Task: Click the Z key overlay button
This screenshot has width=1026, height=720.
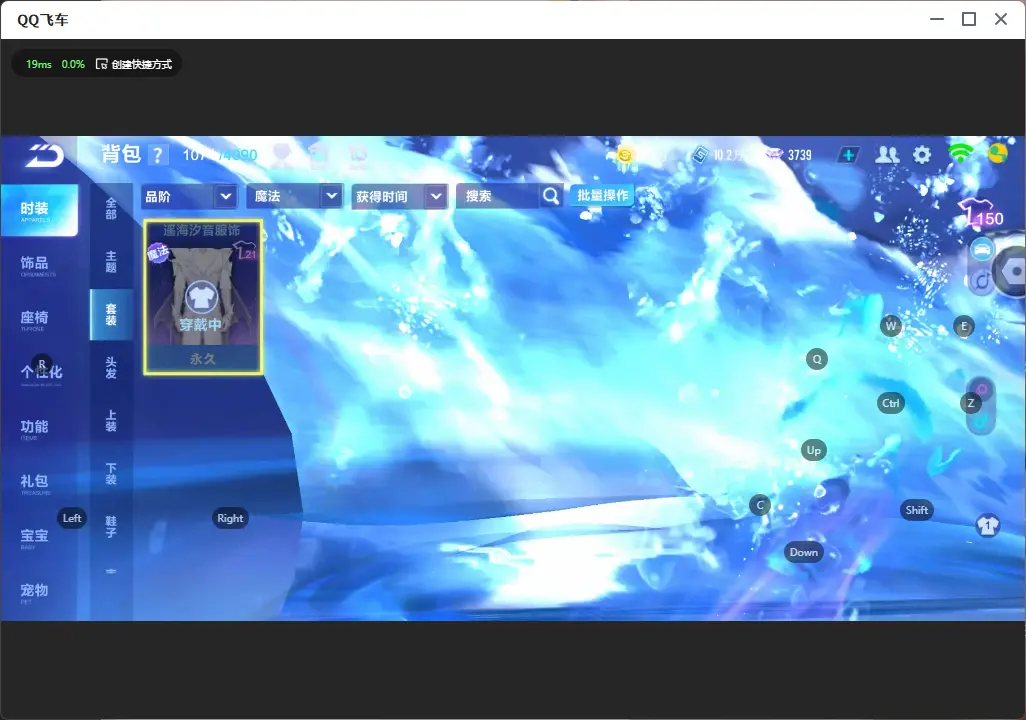Action: 971,403
